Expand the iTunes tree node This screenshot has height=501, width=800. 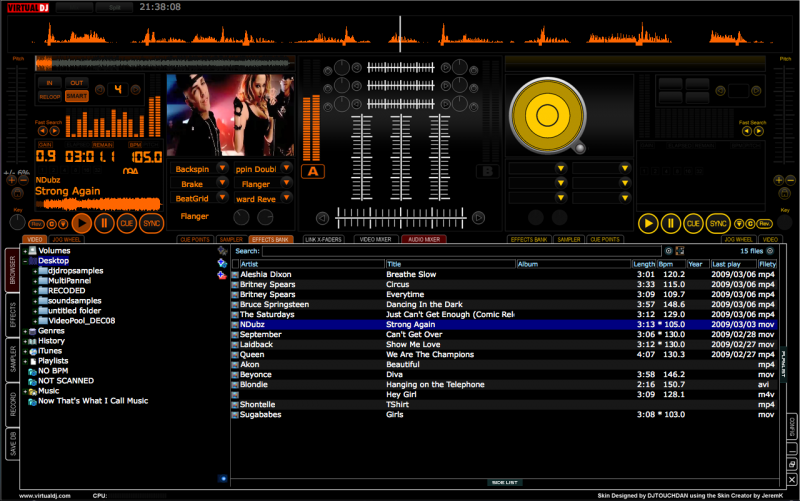24,351
